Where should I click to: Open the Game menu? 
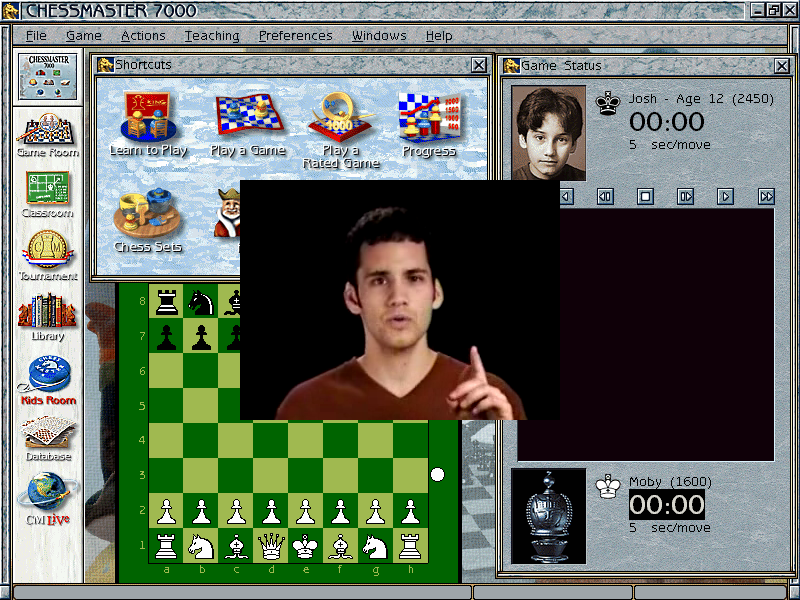coord(84,36)
